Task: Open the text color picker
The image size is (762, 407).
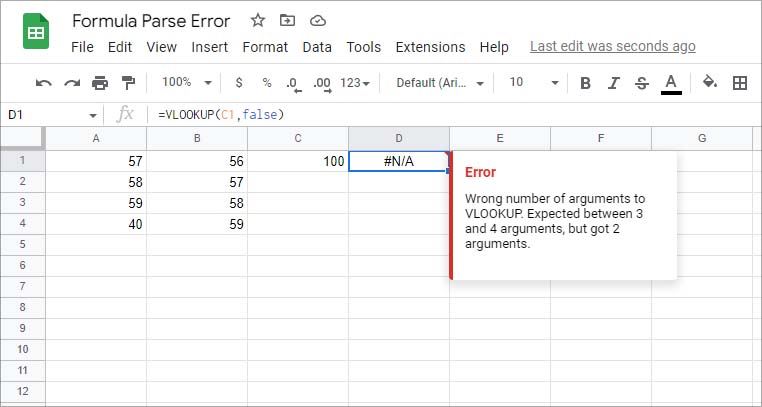Action: click(x=671, y=84)
